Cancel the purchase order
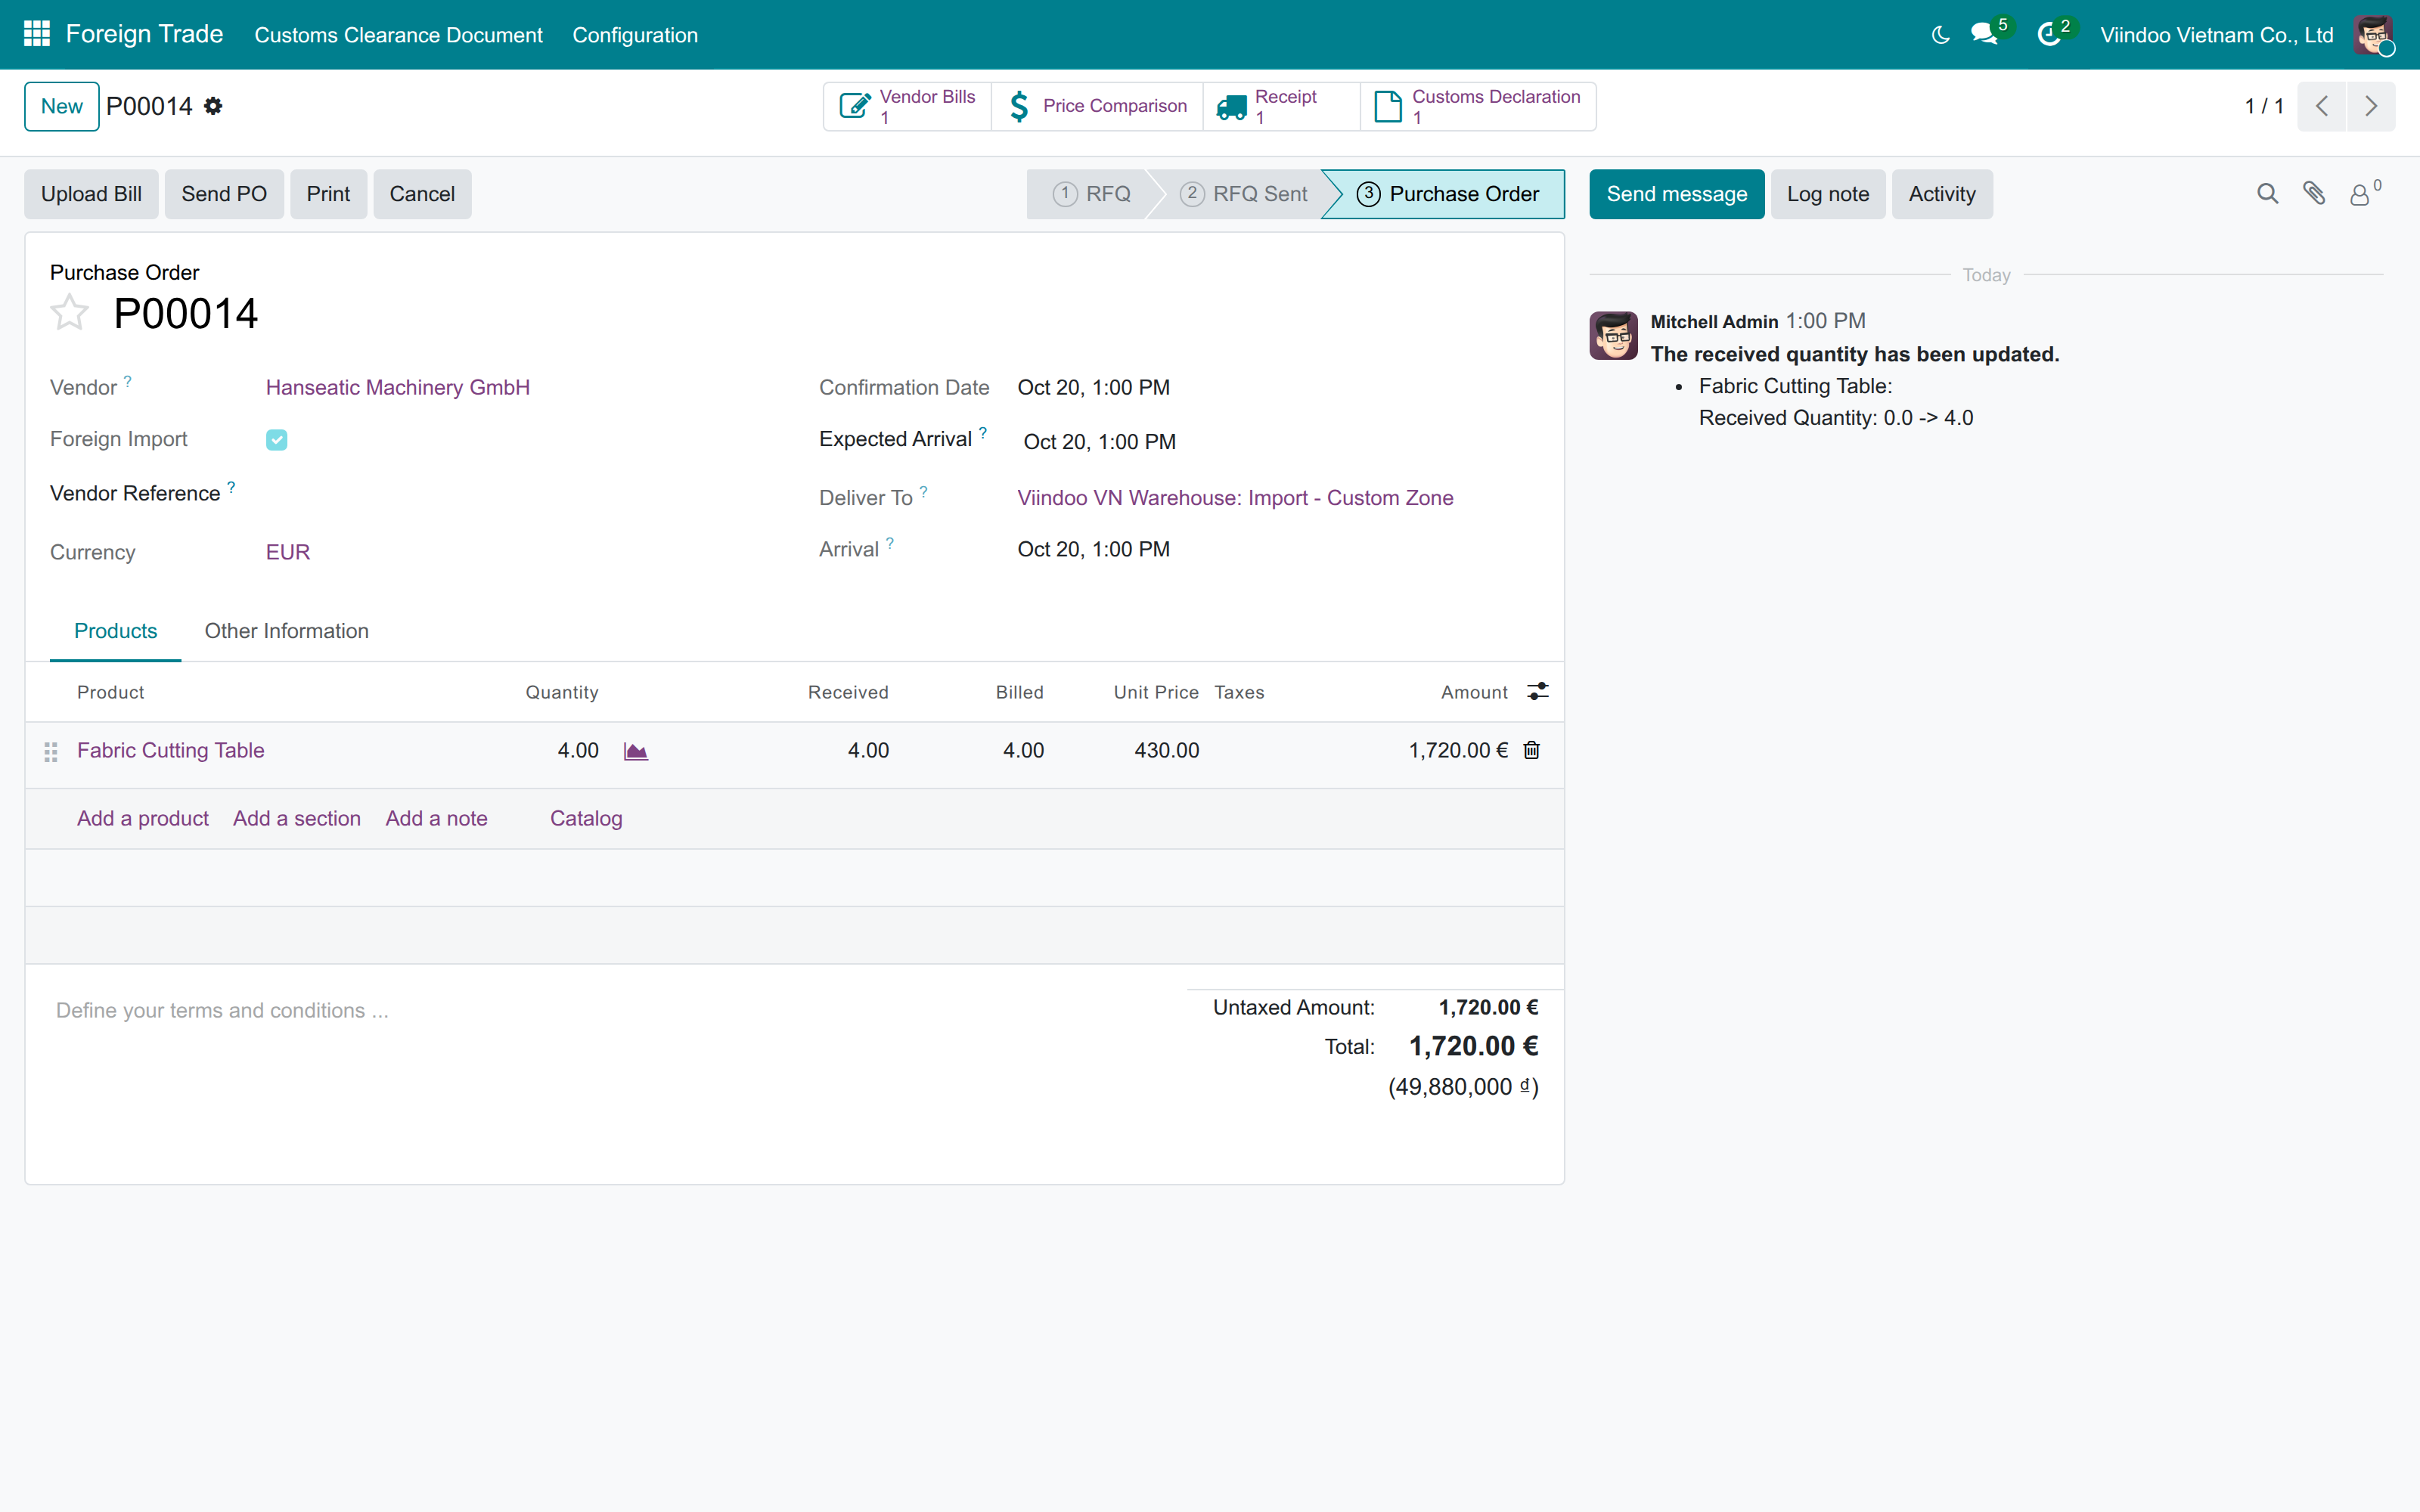Viewport: 2420px width, 1512px height. coord(422,194)
